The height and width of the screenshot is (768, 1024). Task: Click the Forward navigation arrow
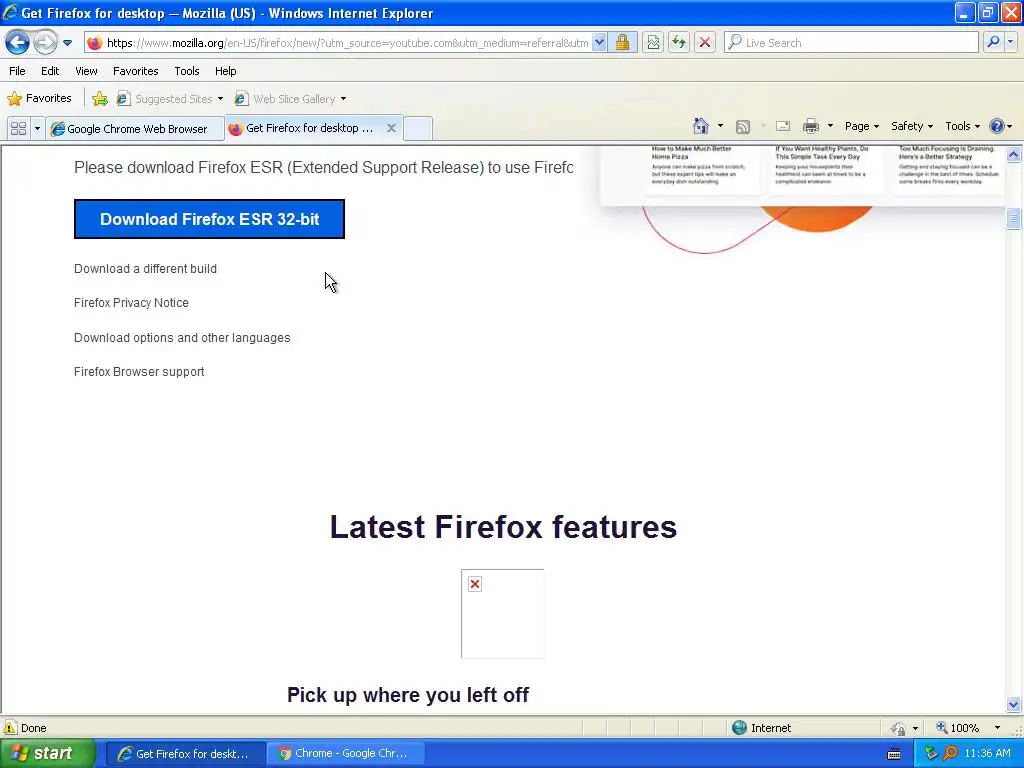tap(45, 43)
